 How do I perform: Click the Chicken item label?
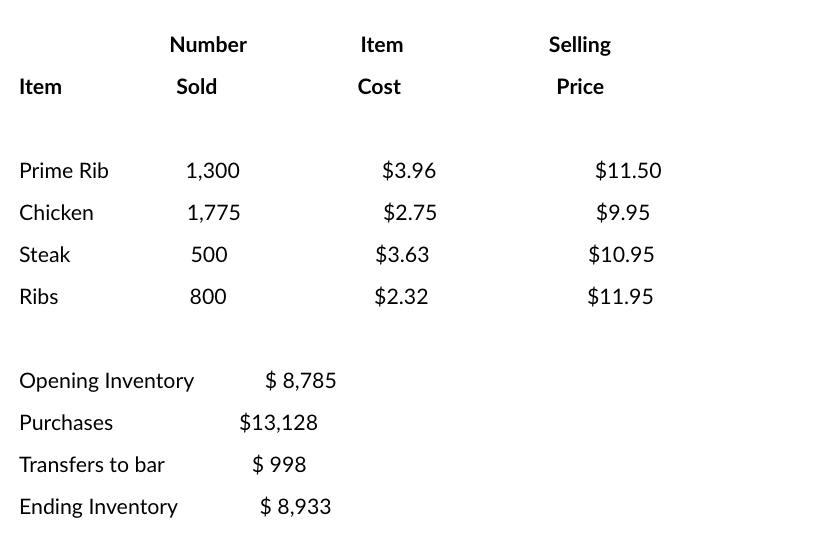coord(56,213)
